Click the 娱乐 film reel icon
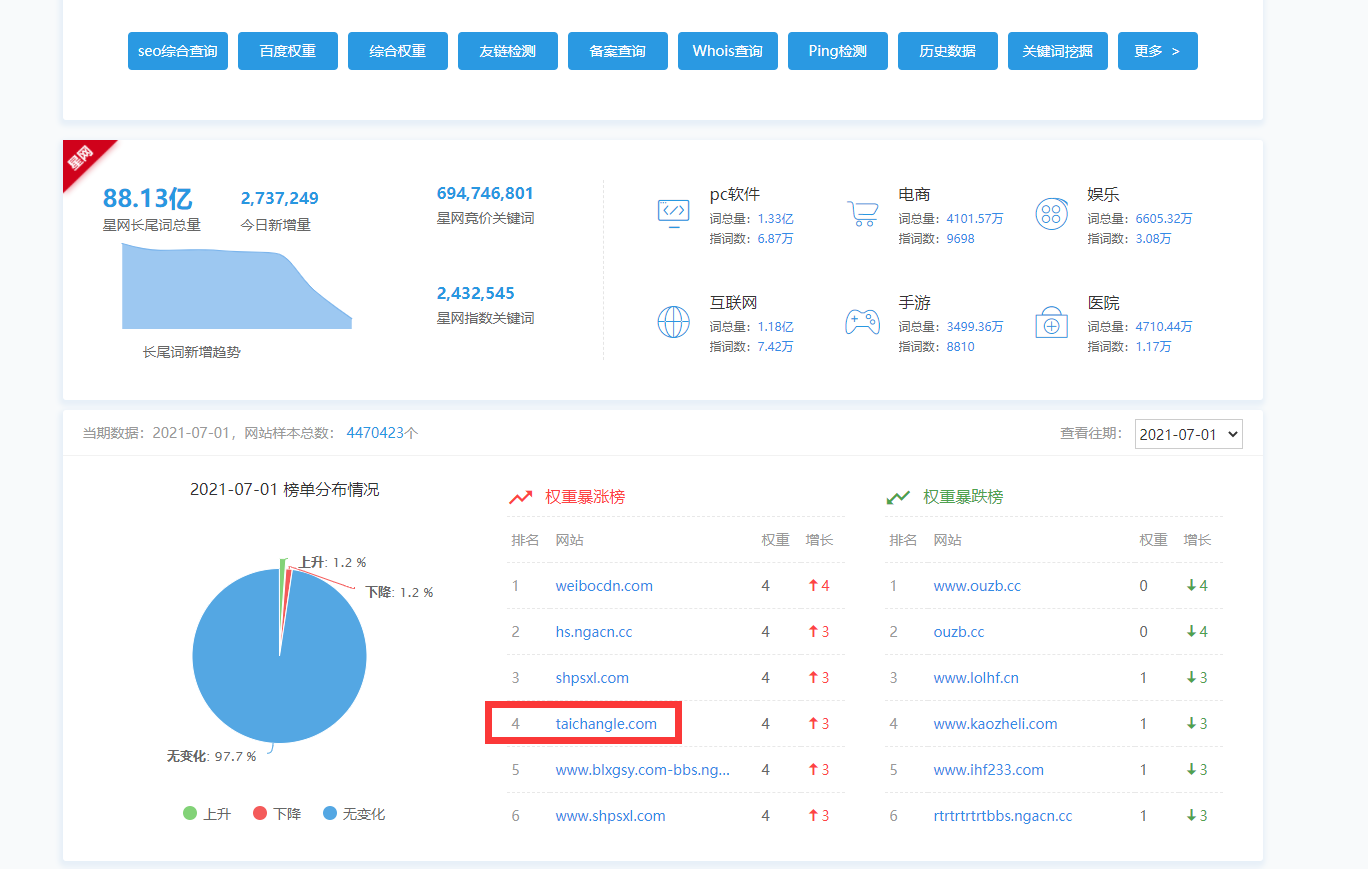1368x869 pixels. coord(1051,214)
